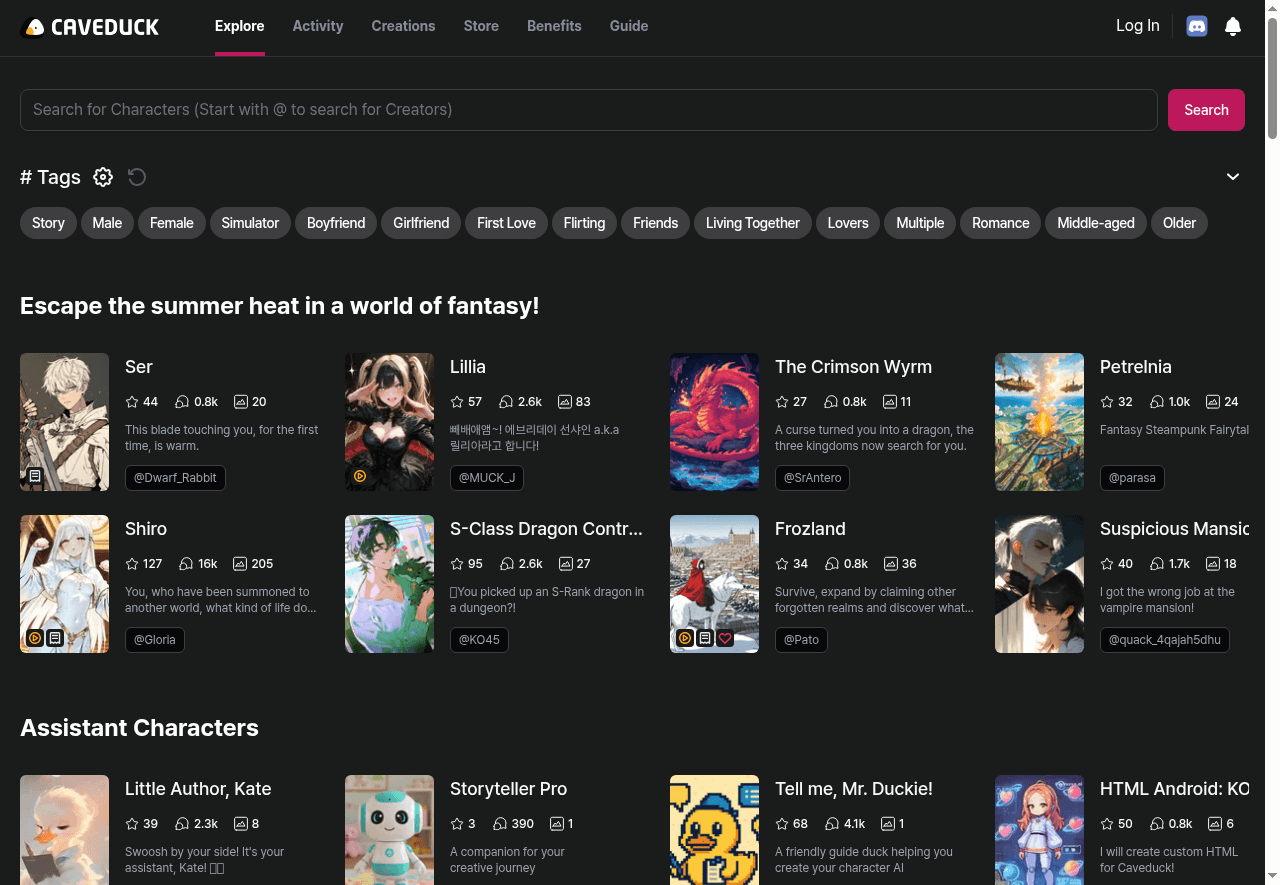Viewport: 1280px width, 885px height.
Task: Switch to the Activity tab
Action: [318, 26]
